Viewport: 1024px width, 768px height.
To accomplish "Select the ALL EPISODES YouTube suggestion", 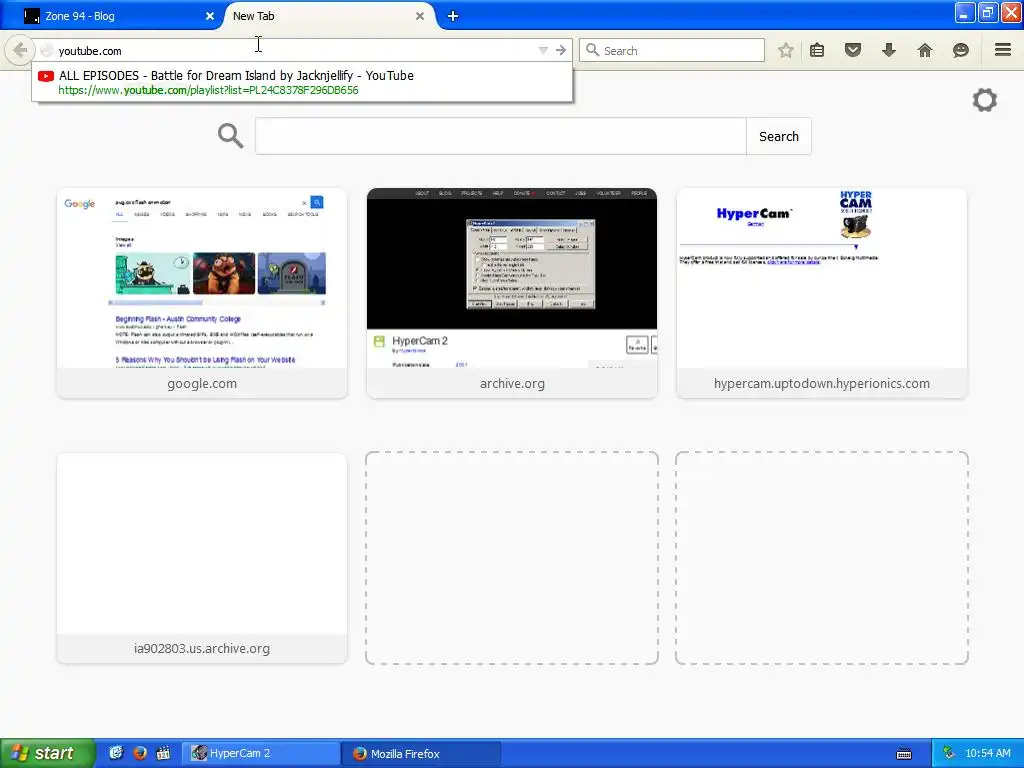I will click(x=302, y=82).
